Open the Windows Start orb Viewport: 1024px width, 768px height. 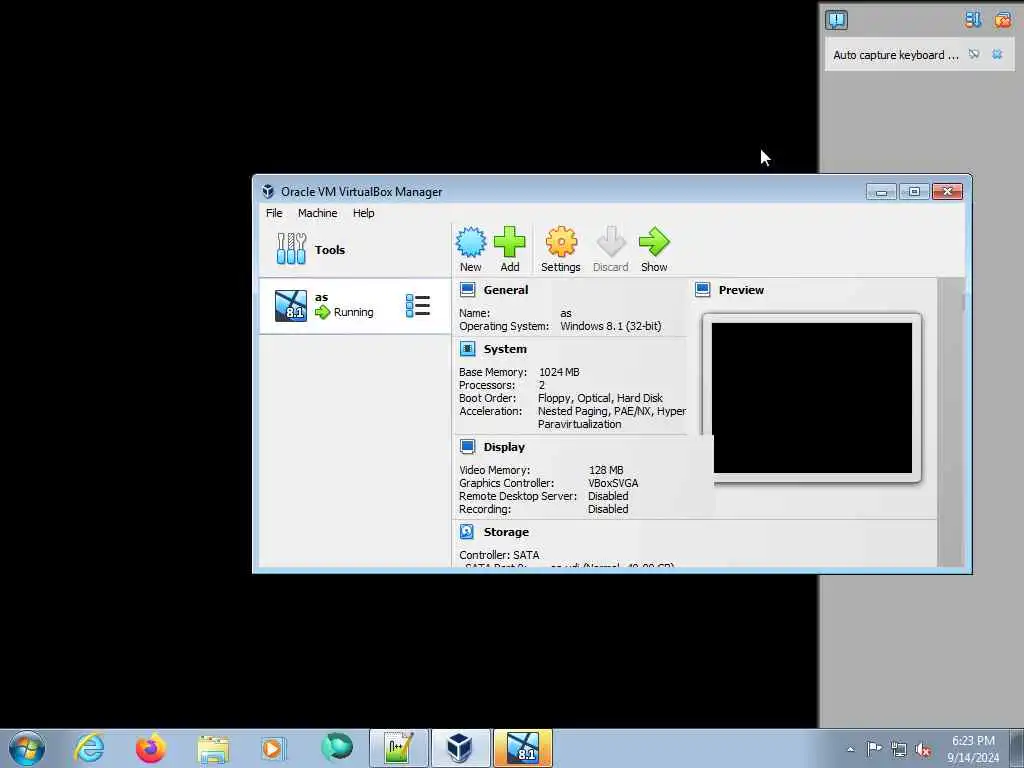[x=27, y=748]
